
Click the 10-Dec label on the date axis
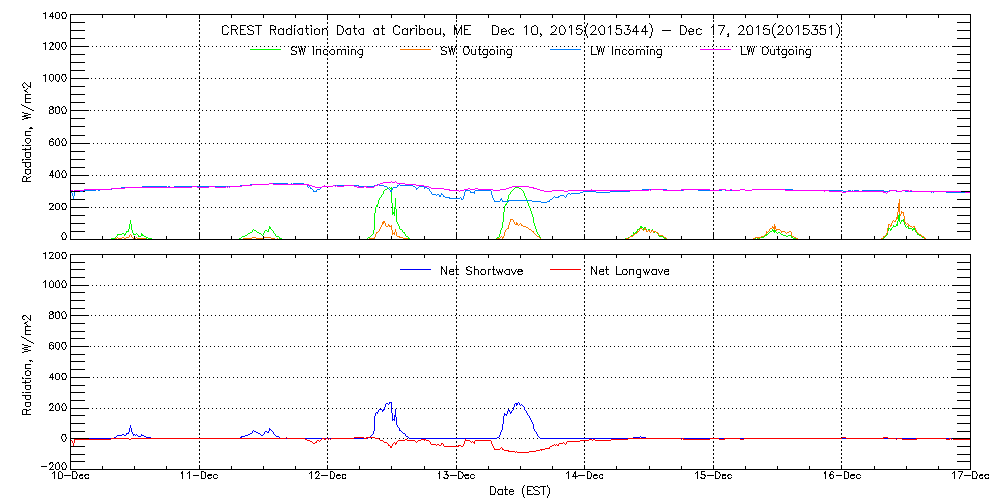71,477
